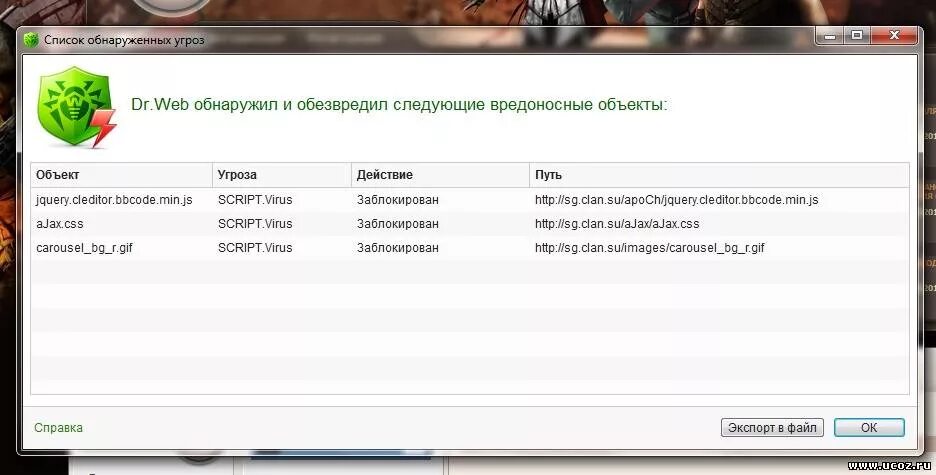This screenshot has height=475, width=936.
Task: Maximize the Список обнаруженных угроз window
Action: (857, 36)
